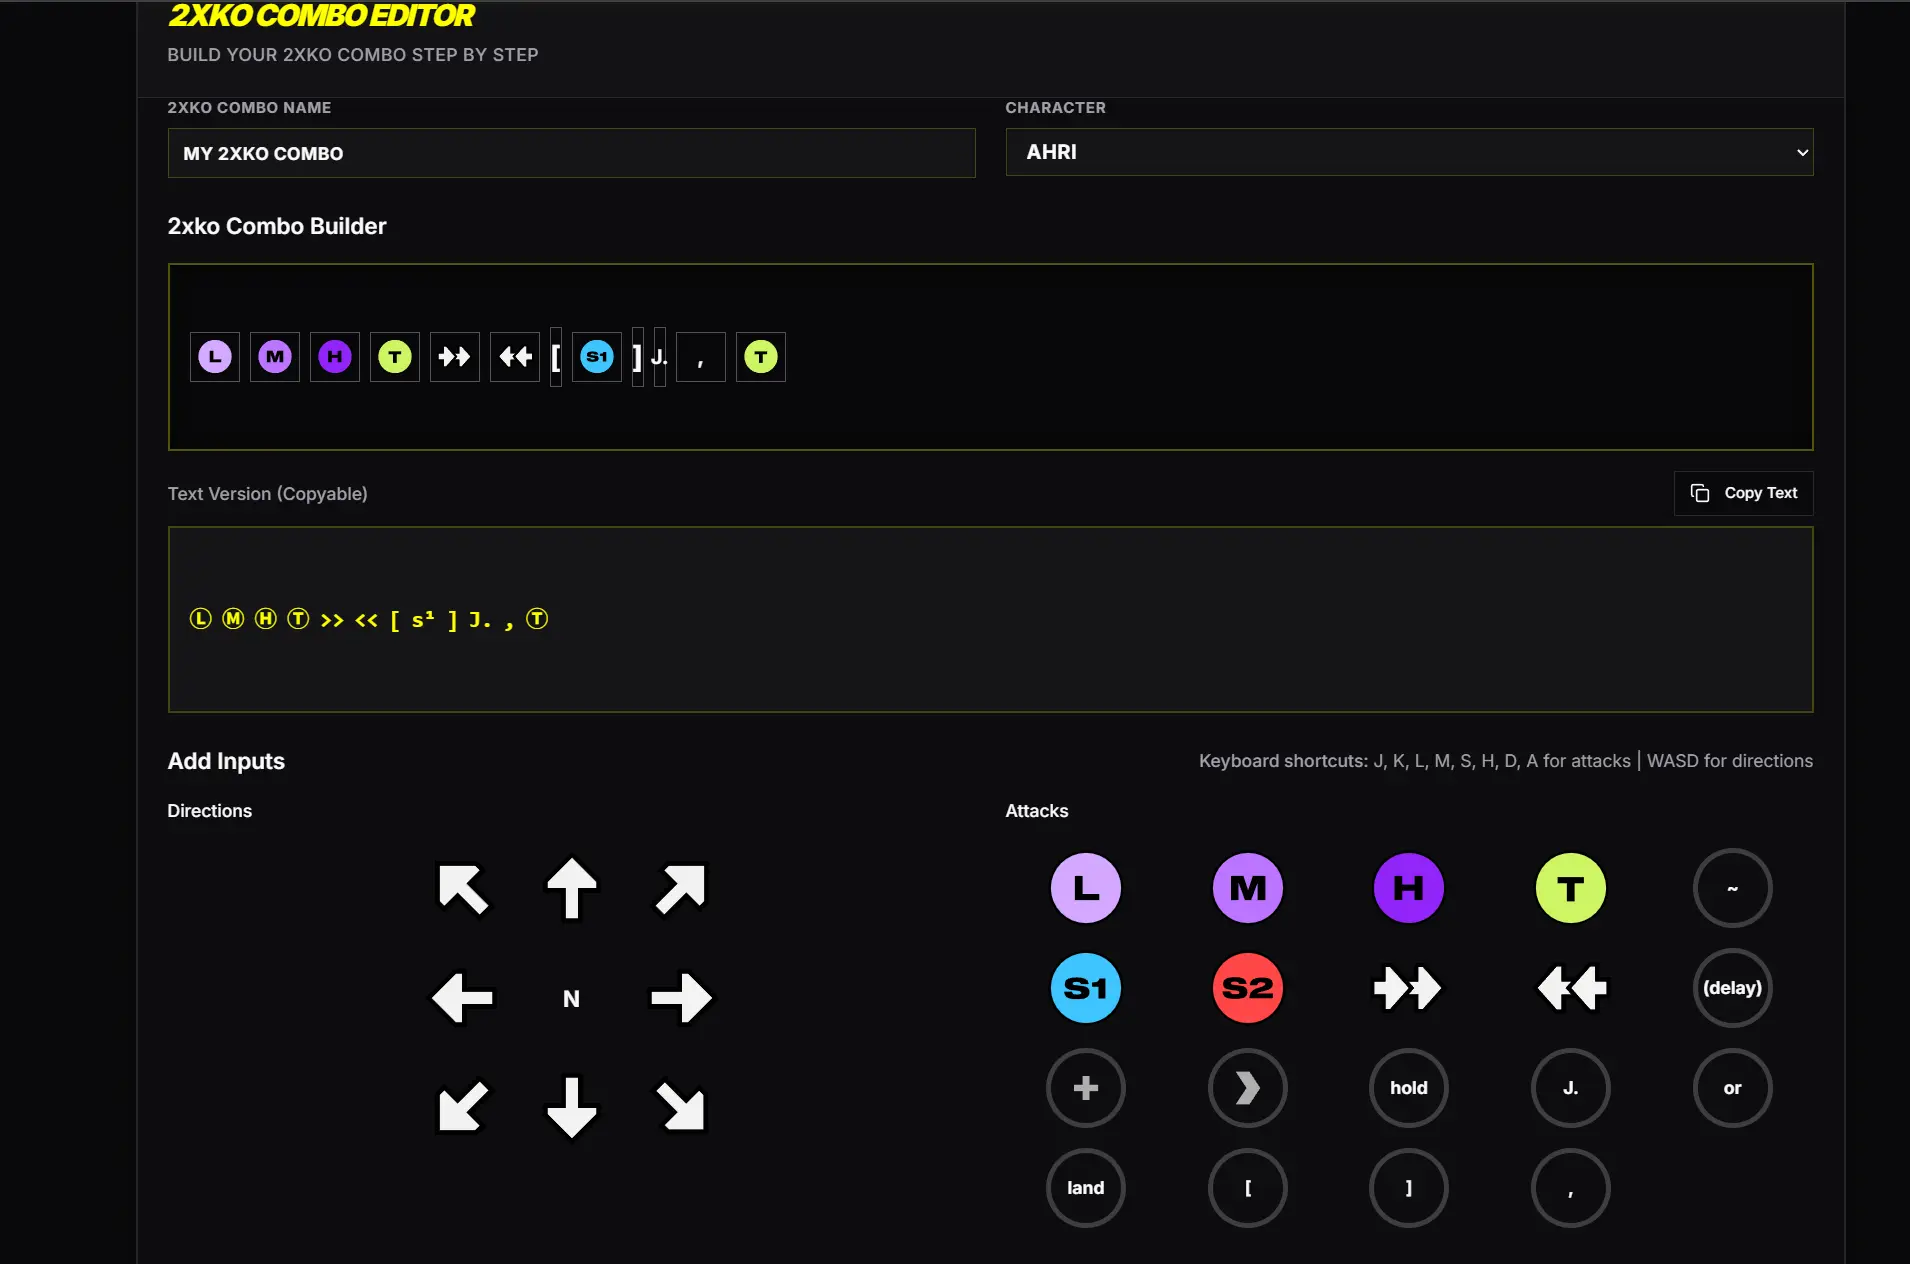This screenshot has height=1264, width=1910.
Task: Add the land modifier input
Action: point(1085,1188)
